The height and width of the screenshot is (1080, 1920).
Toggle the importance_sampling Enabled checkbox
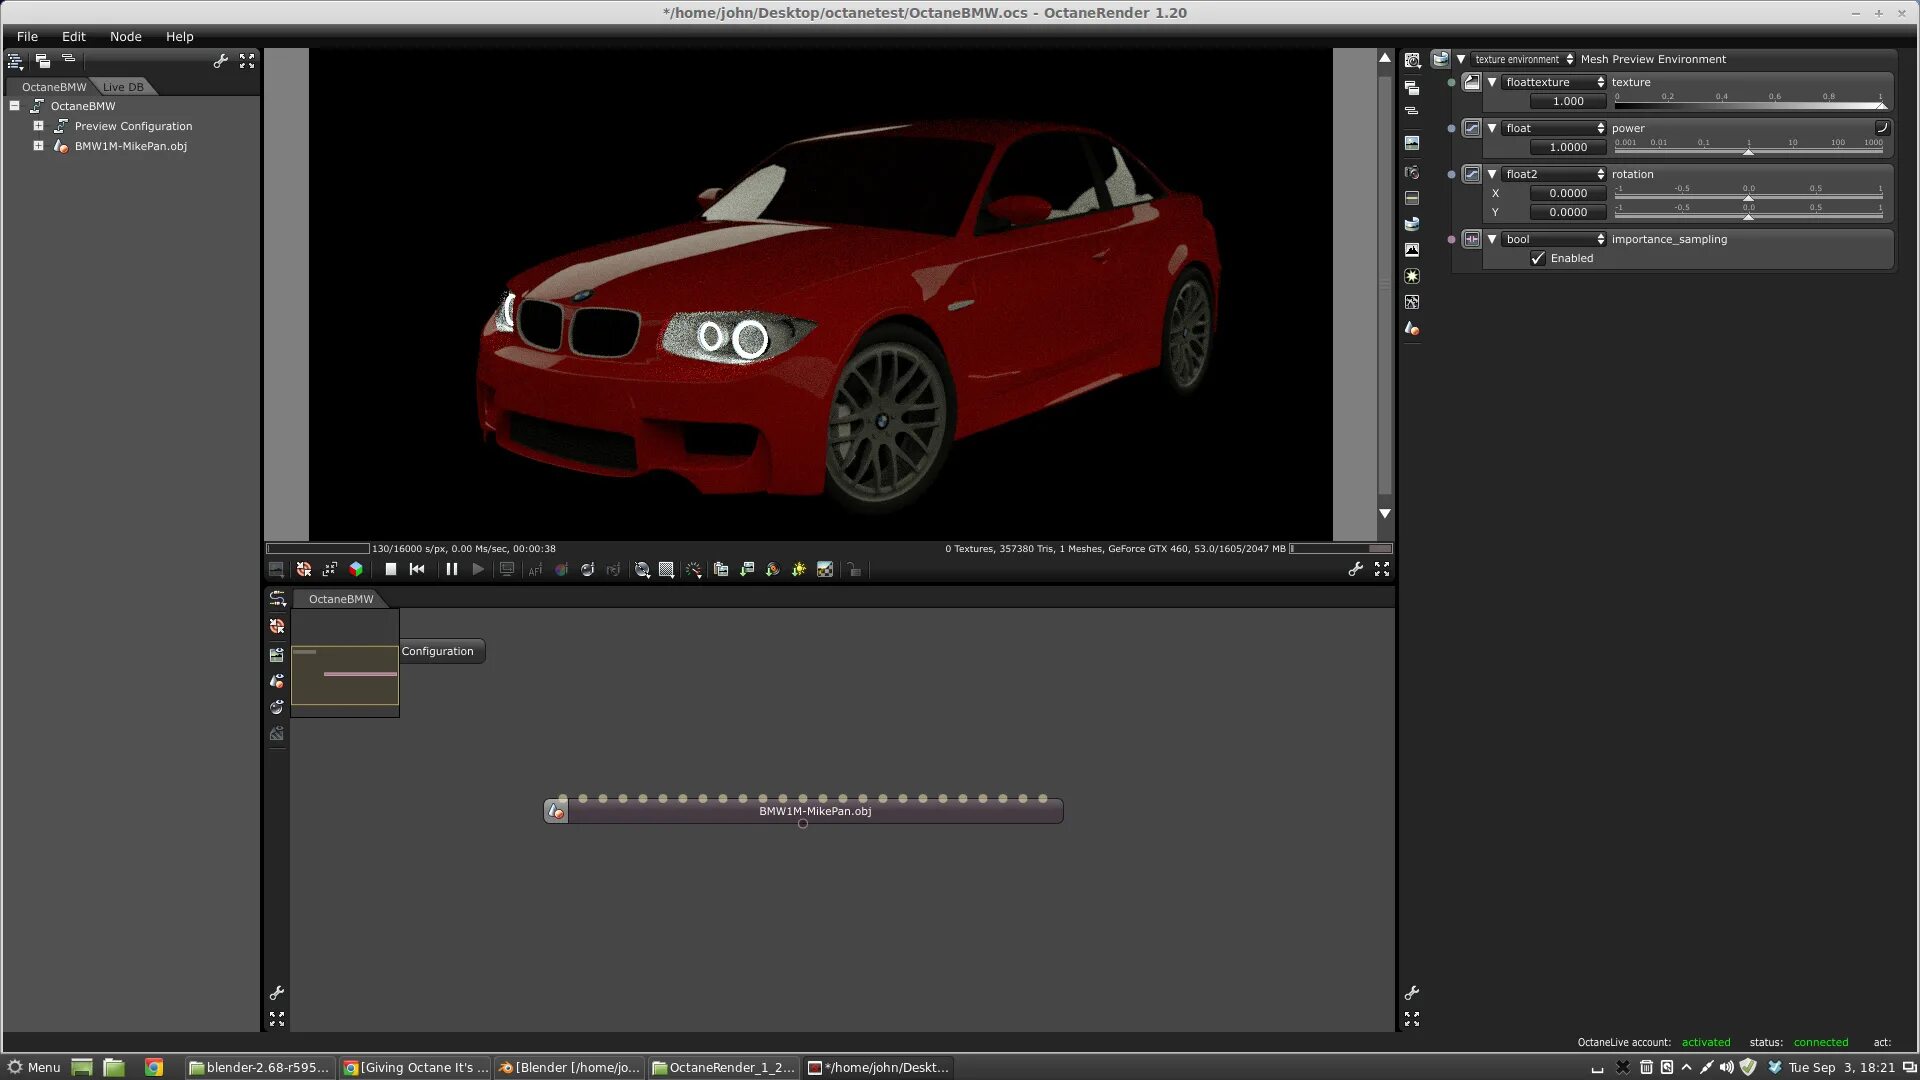click(x=1538, y=258)
